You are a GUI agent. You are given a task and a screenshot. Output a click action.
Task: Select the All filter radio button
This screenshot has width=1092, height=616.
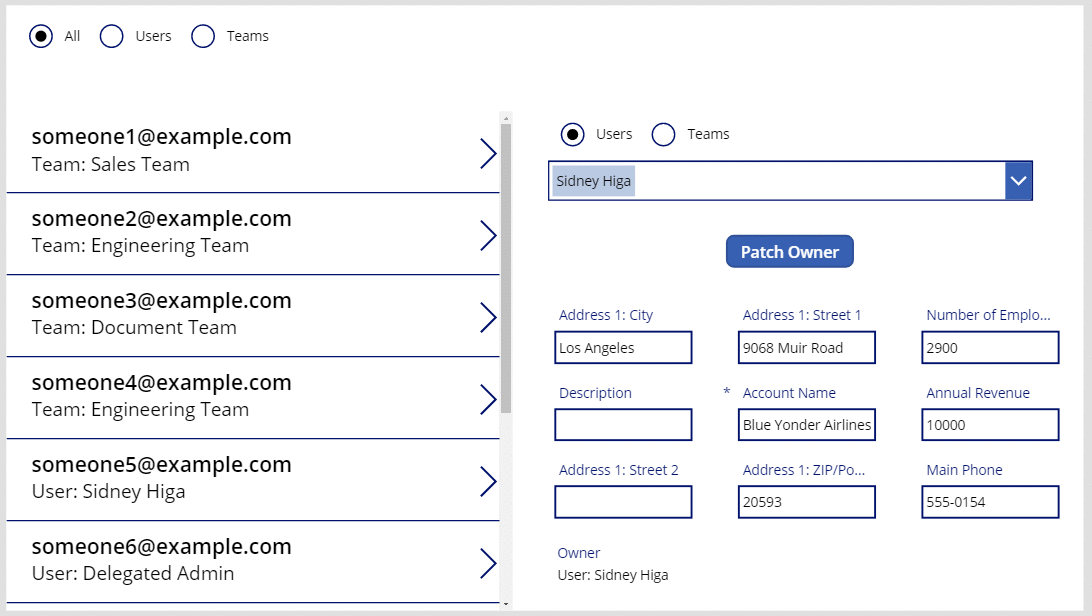point(41,36)
